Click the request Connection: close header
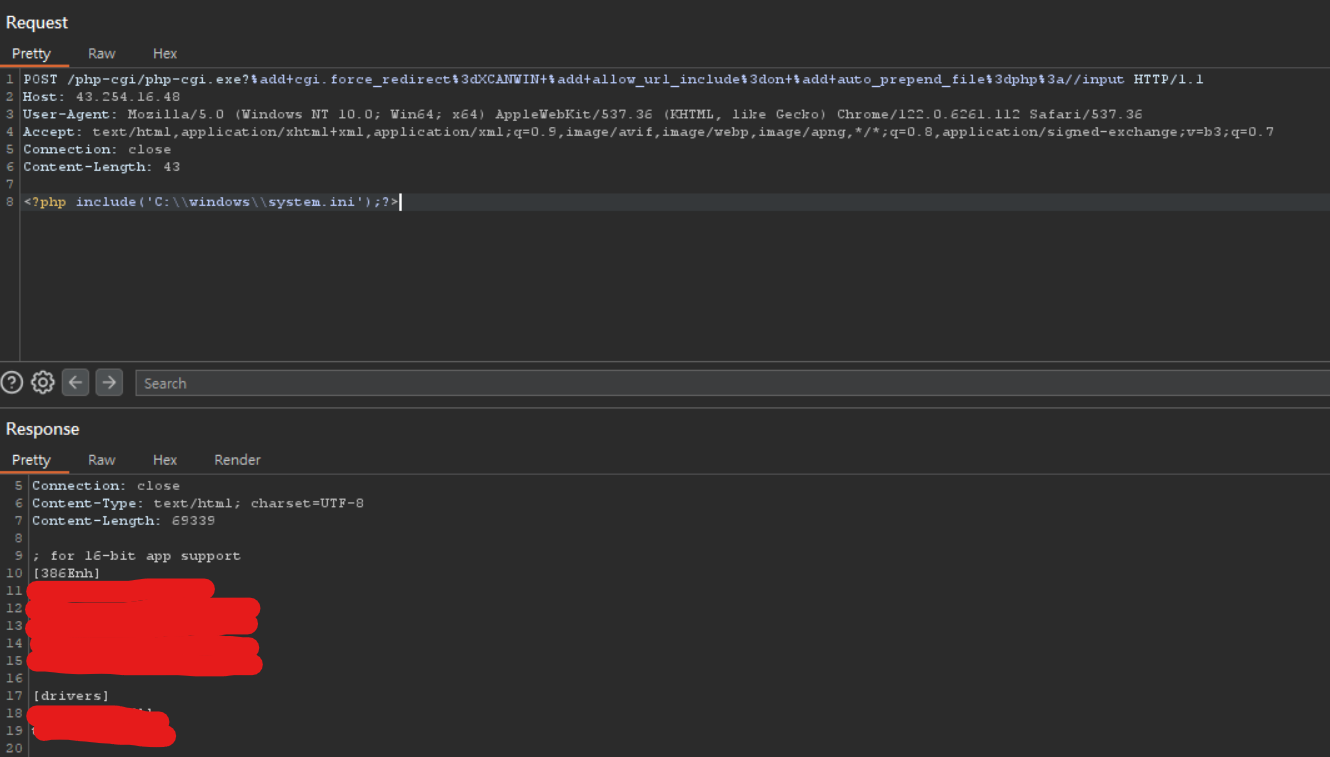 coord(97,149)
